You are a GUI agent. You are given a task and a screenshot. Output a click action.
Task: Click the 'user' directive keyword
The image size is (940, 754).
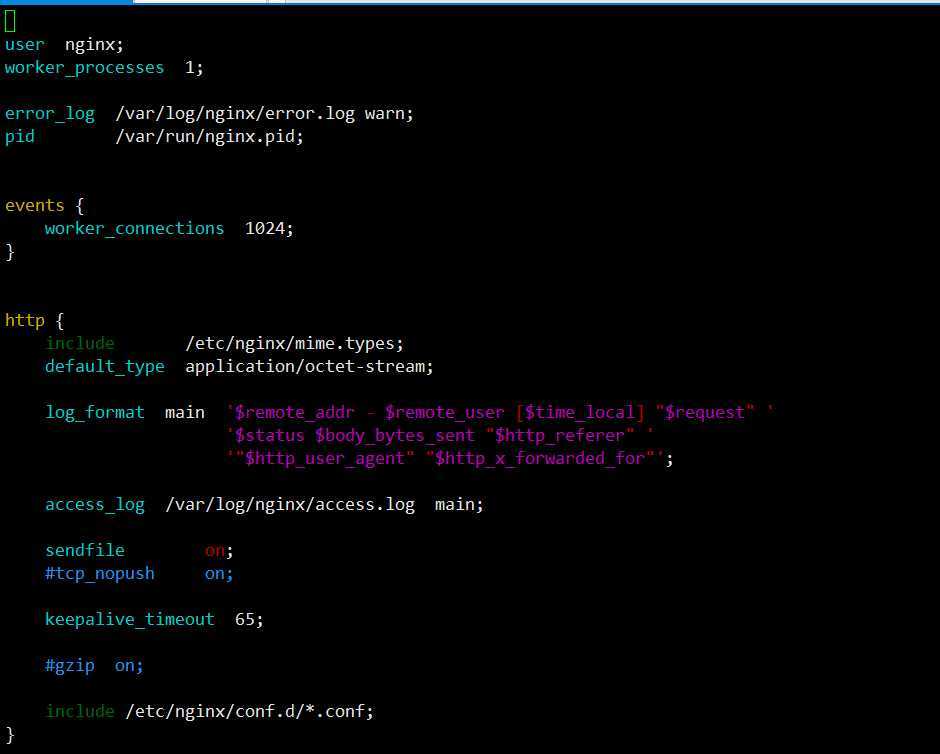(x=25, y=45)
